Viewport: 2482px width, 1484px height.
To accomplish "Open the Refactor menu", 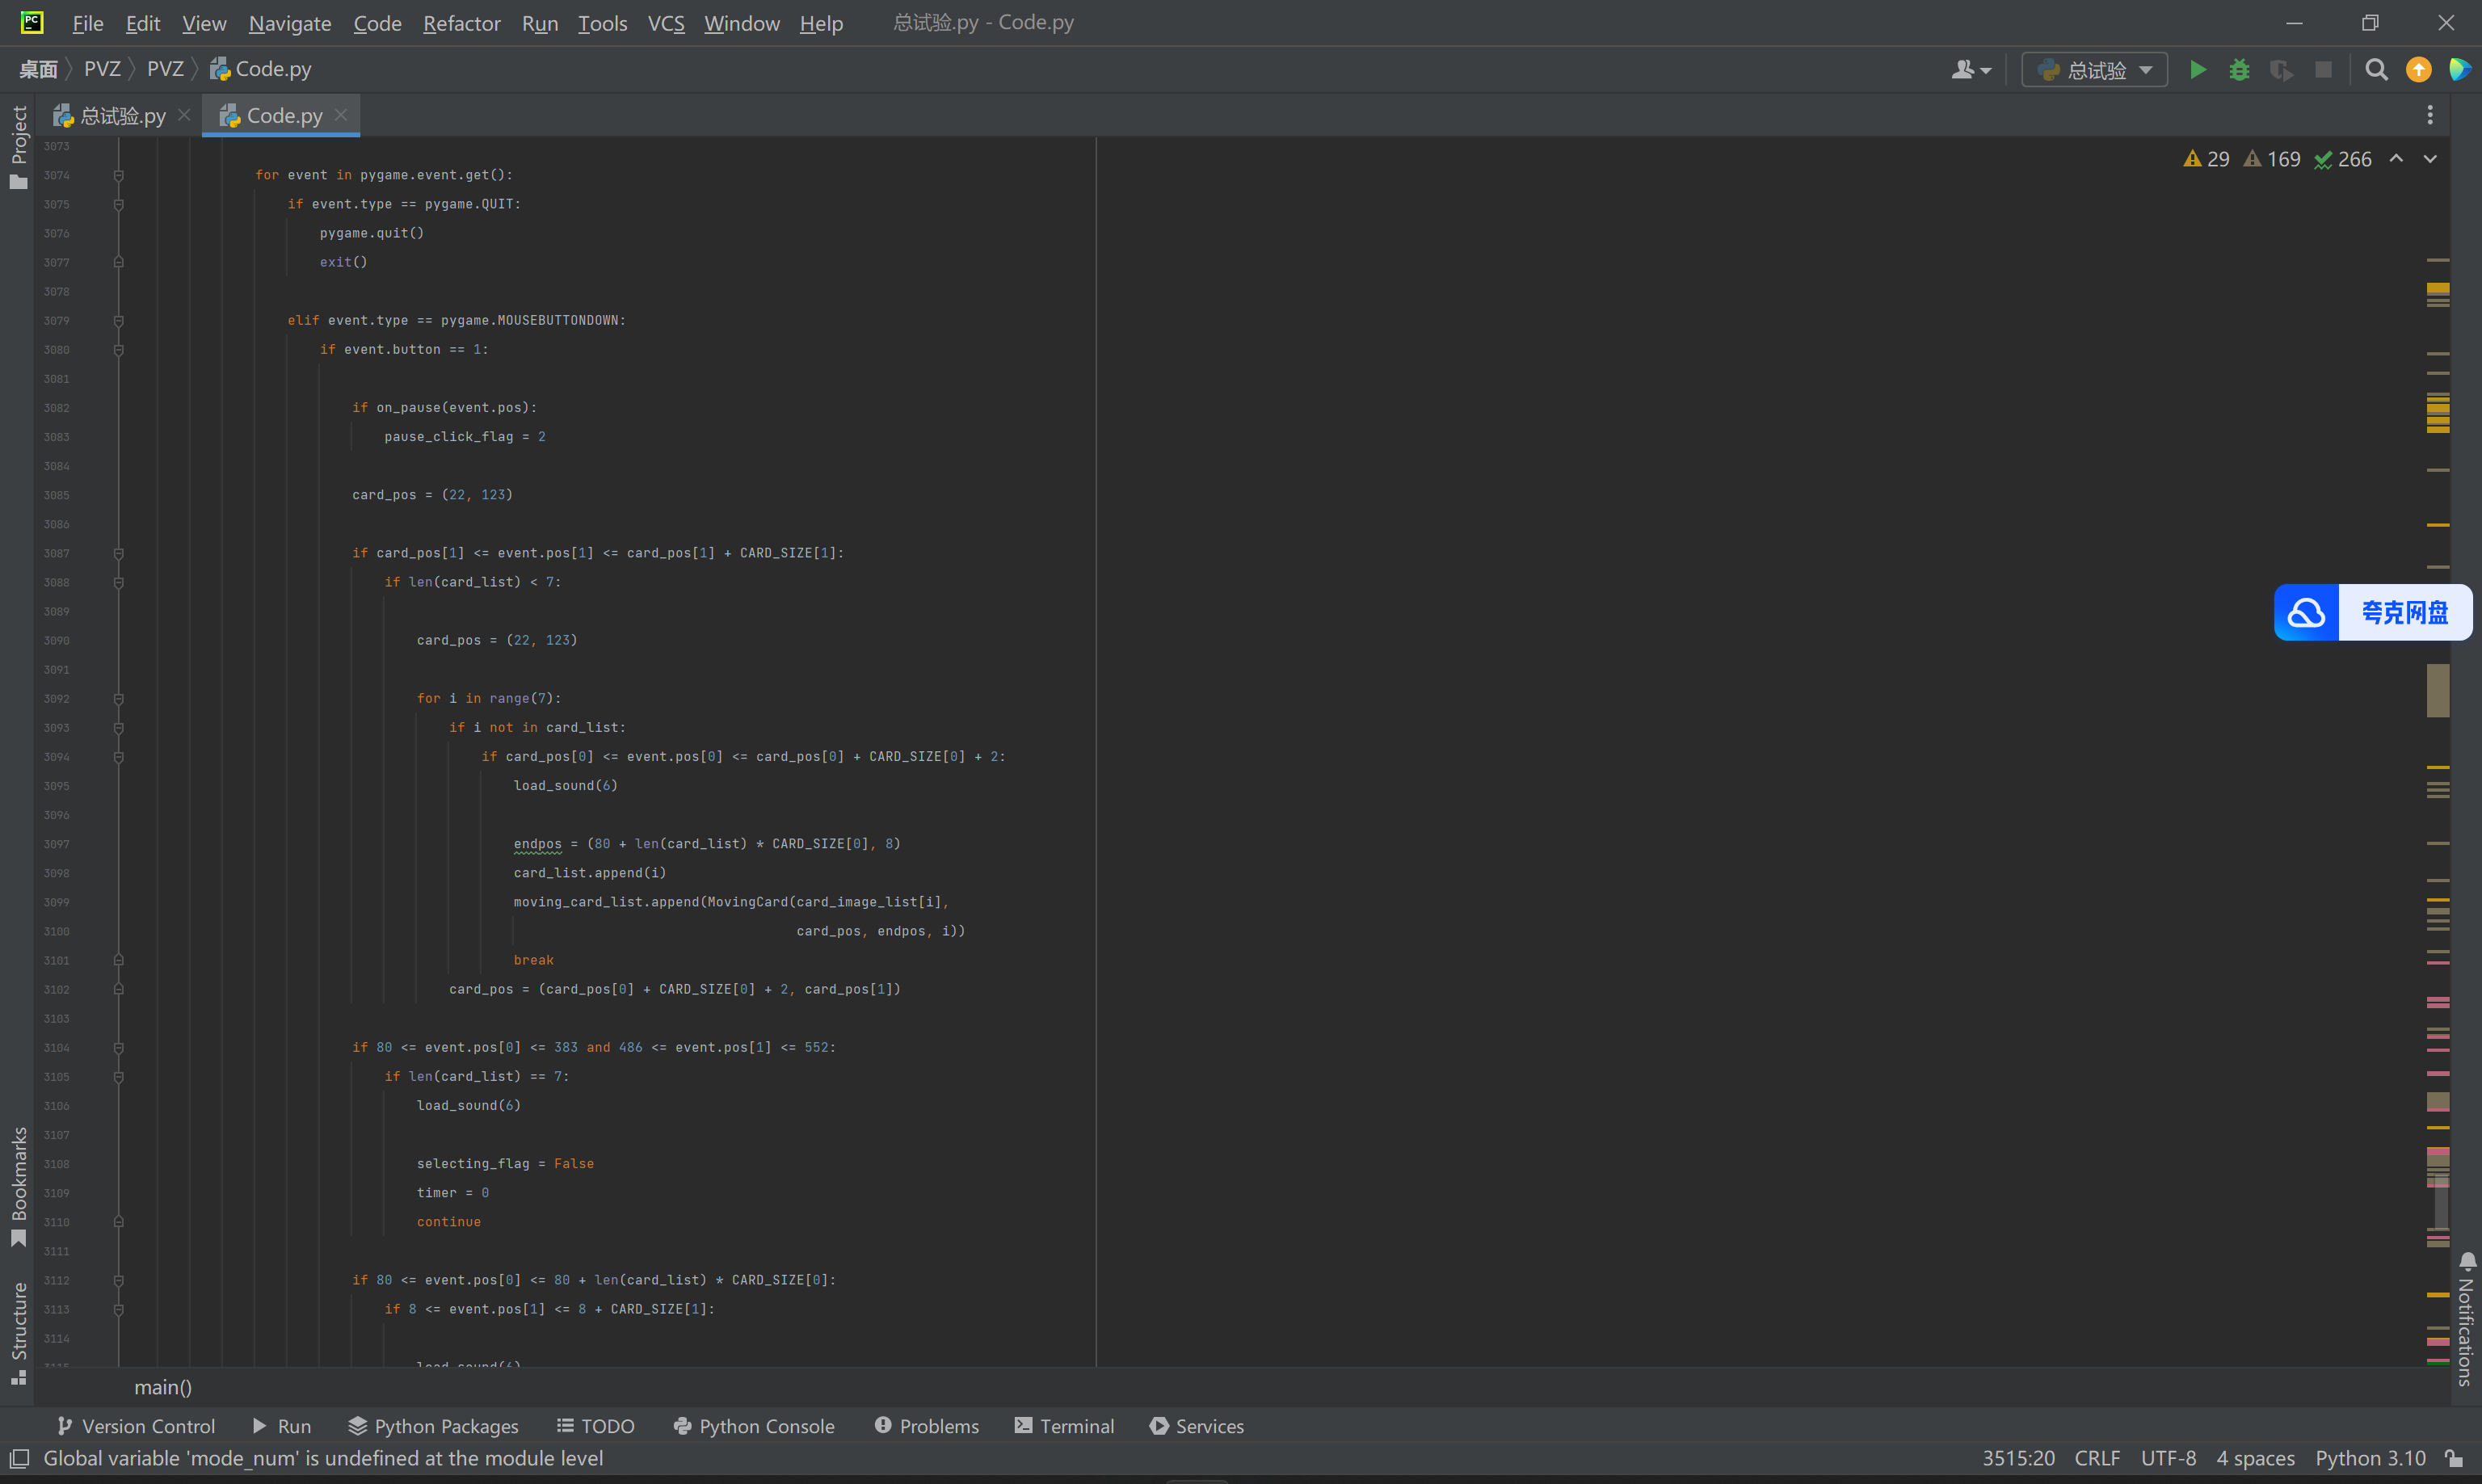I will 461,23.
